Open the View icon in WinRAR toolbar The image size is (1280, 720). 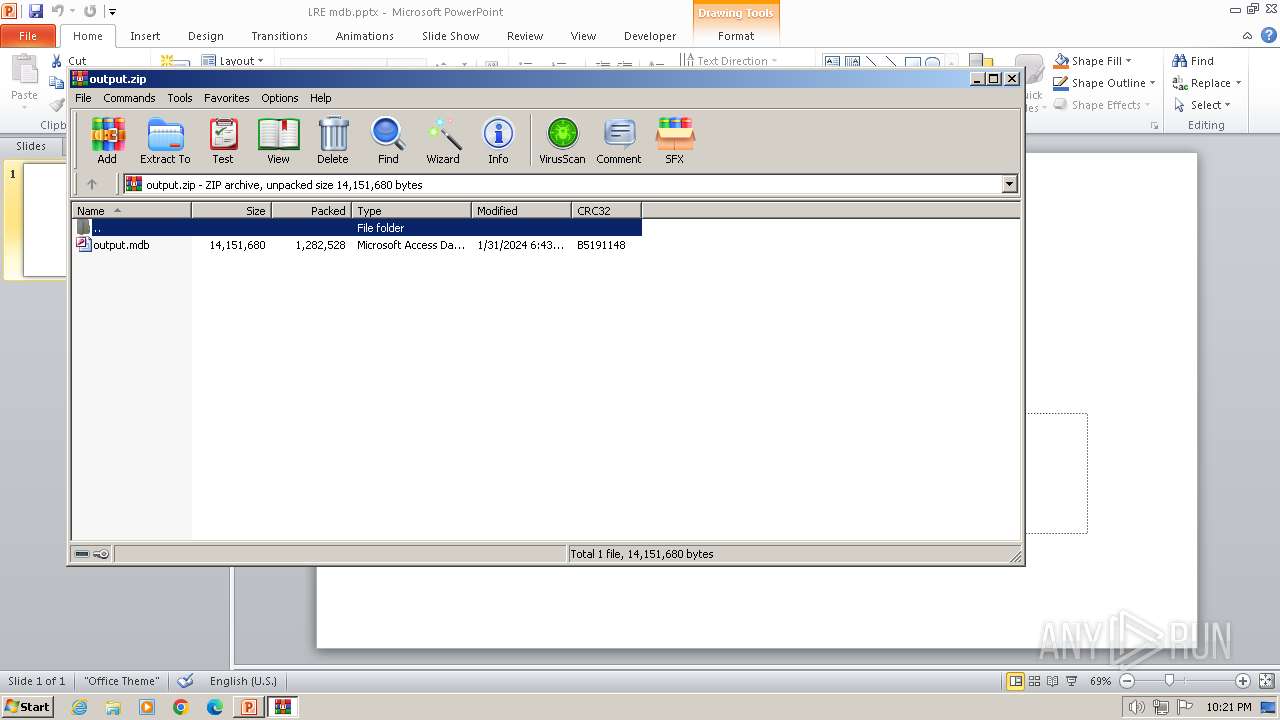pos(278,141)
